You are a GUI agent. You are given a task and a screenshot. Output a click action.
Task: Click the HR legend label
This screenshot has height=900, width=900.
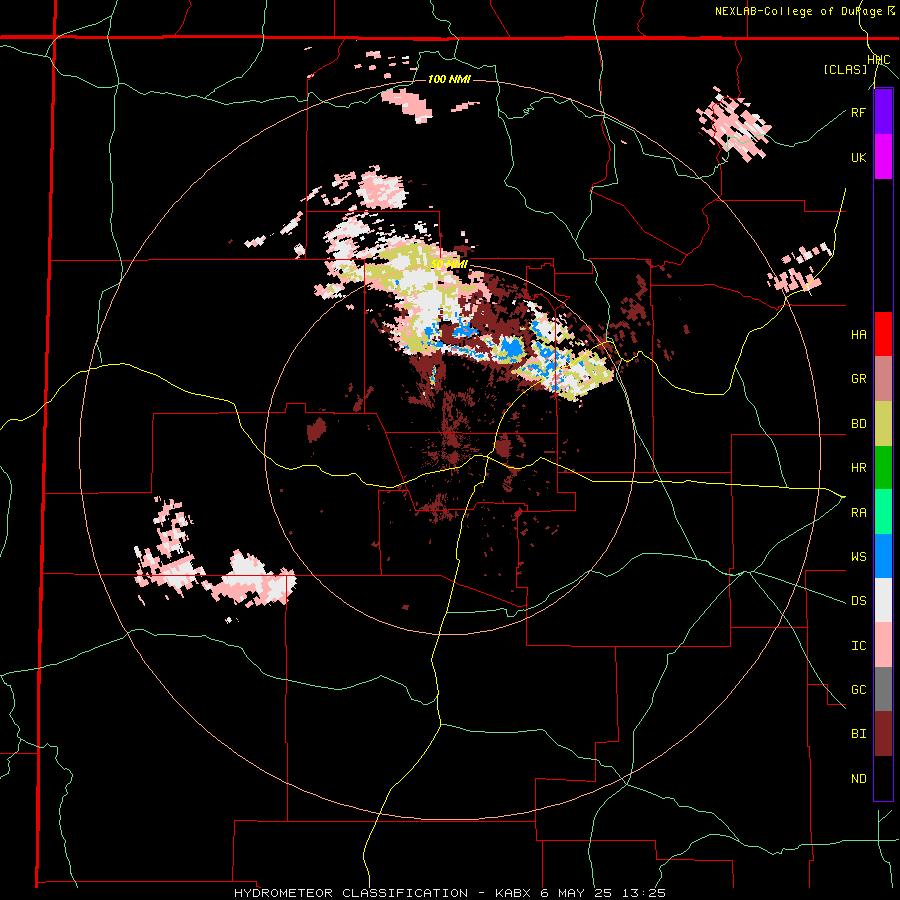[858, 468]
